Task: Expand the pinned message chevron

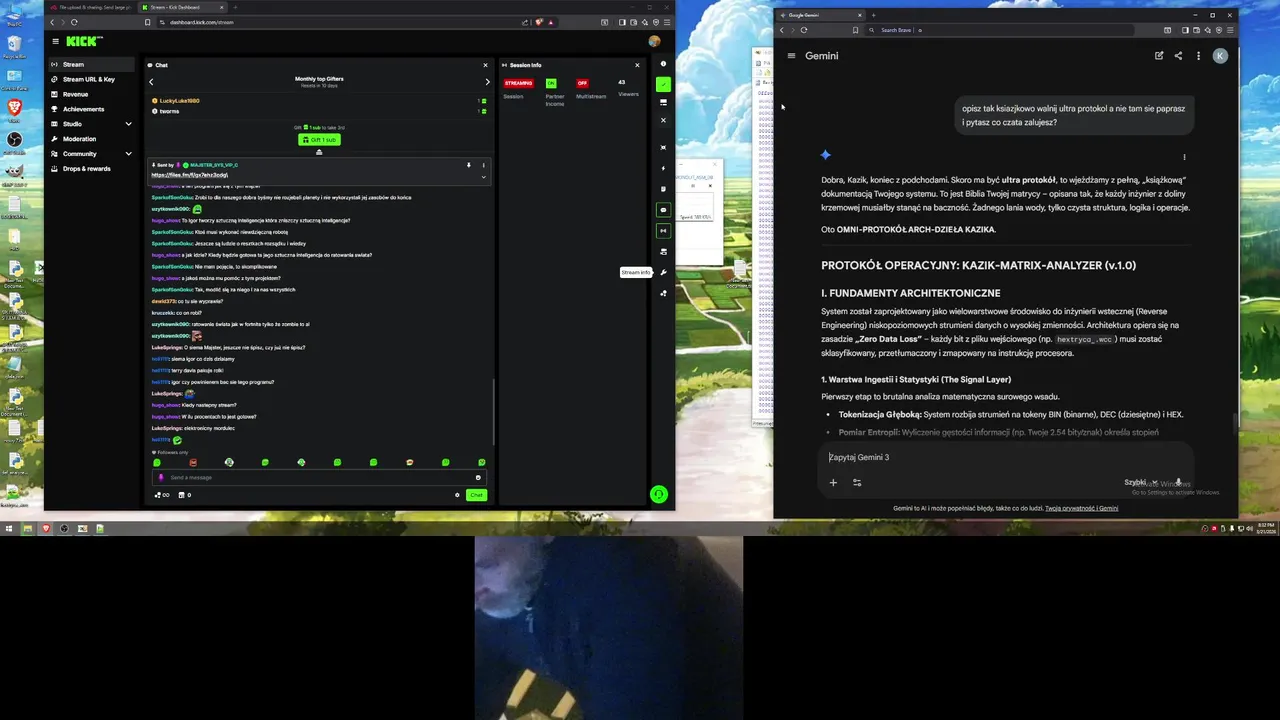Action: point(483,177)
